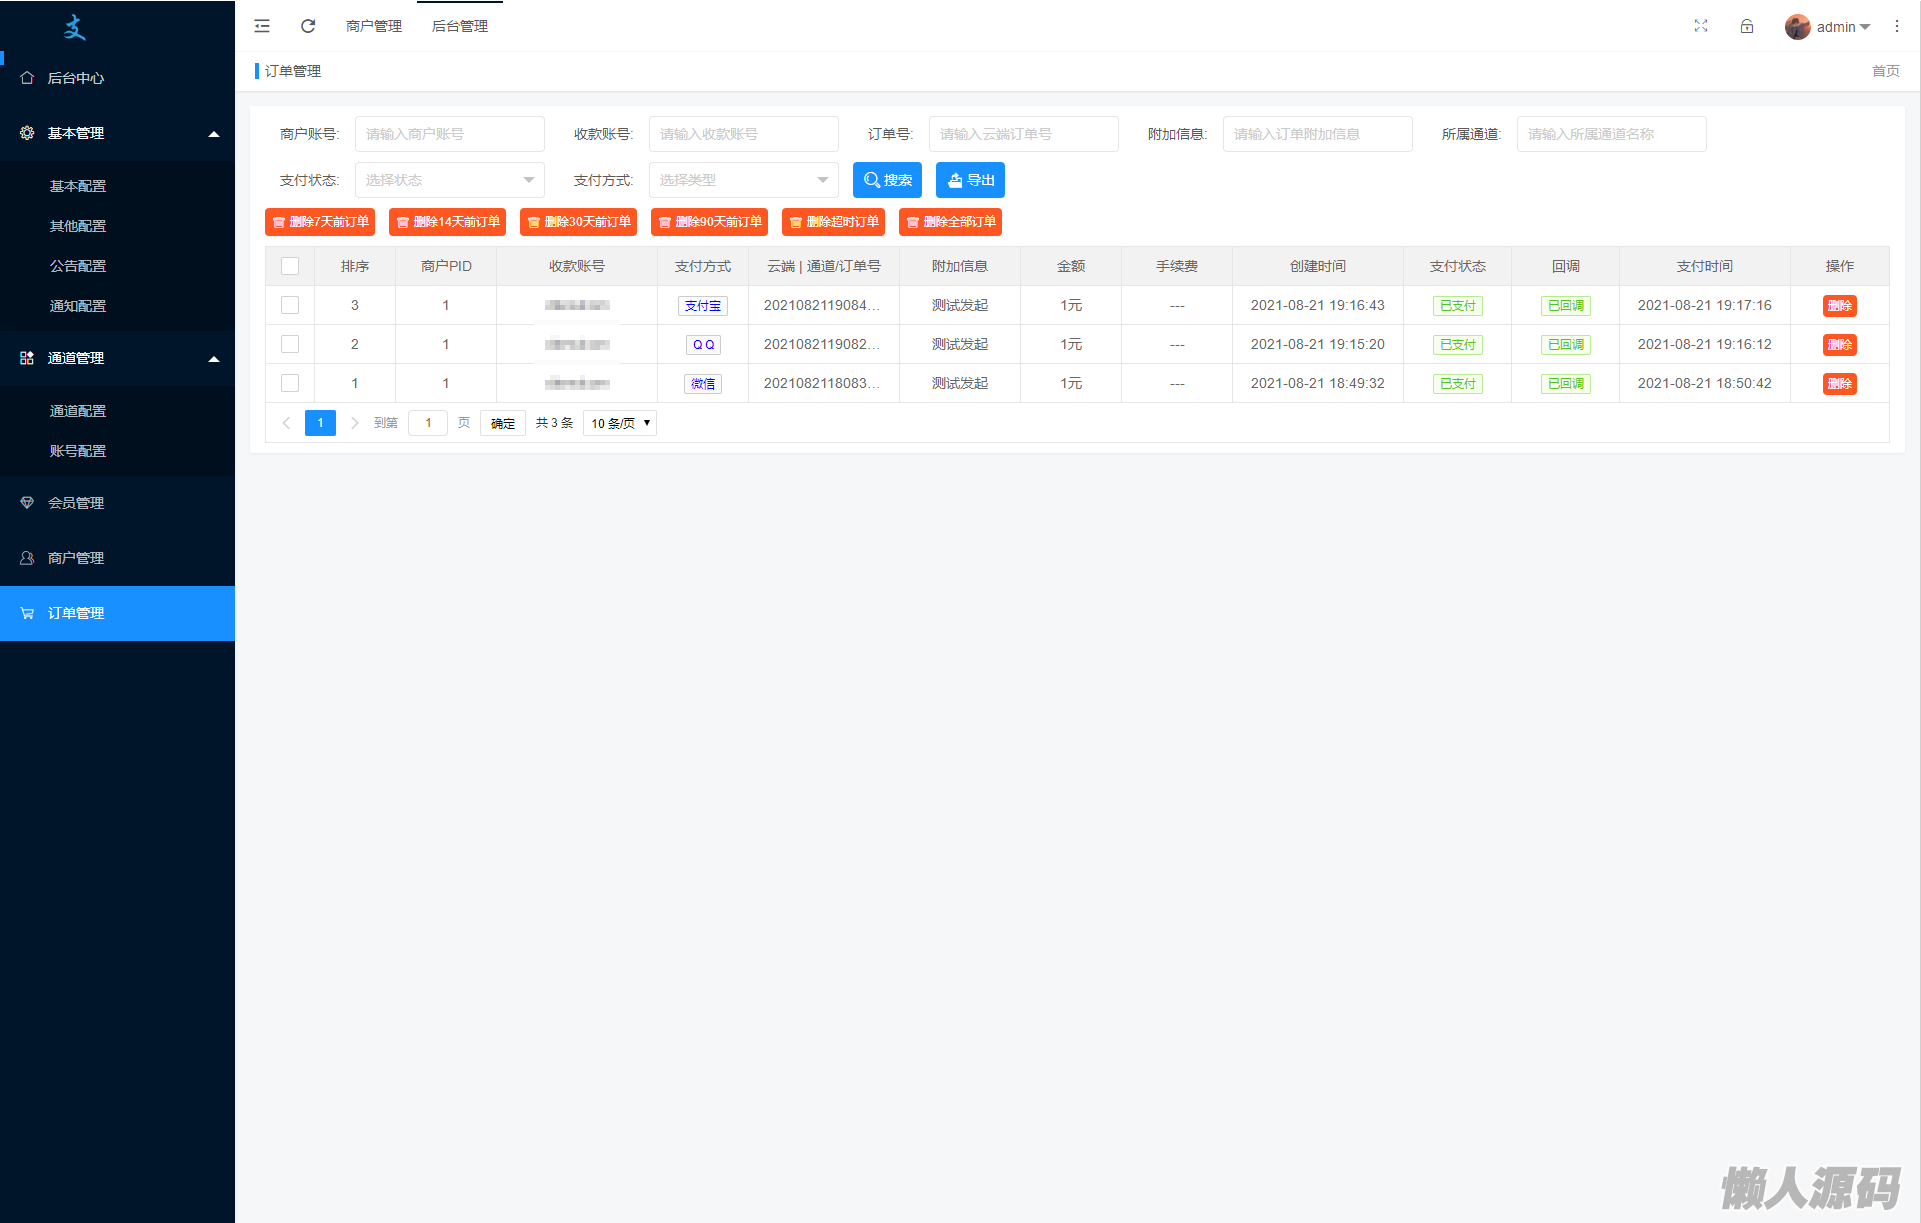
Task: Open the vertical three-dot more menu
Action: pos(1897,26)
